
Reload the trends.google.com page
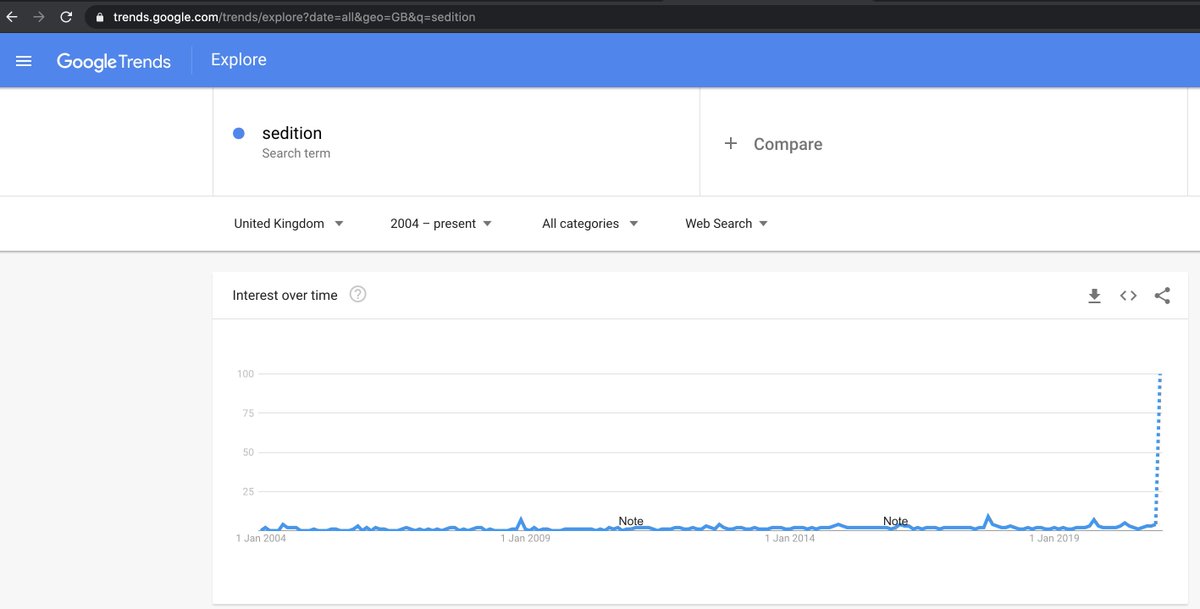pyautogui.click(x=66, y=16)
